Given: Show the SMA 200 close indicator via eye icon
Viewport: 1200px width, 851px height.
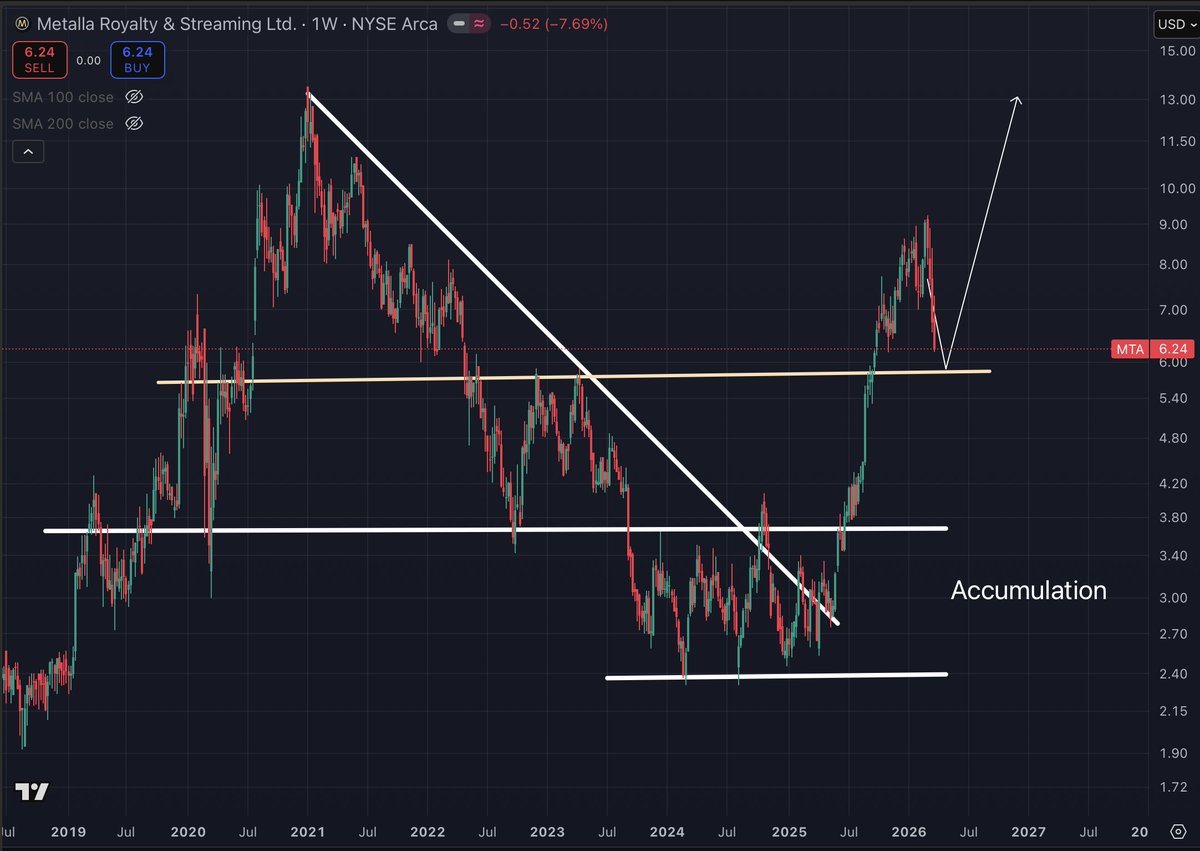Looking at the screenshot, I should pyautogui.click(x=134, y=124).
